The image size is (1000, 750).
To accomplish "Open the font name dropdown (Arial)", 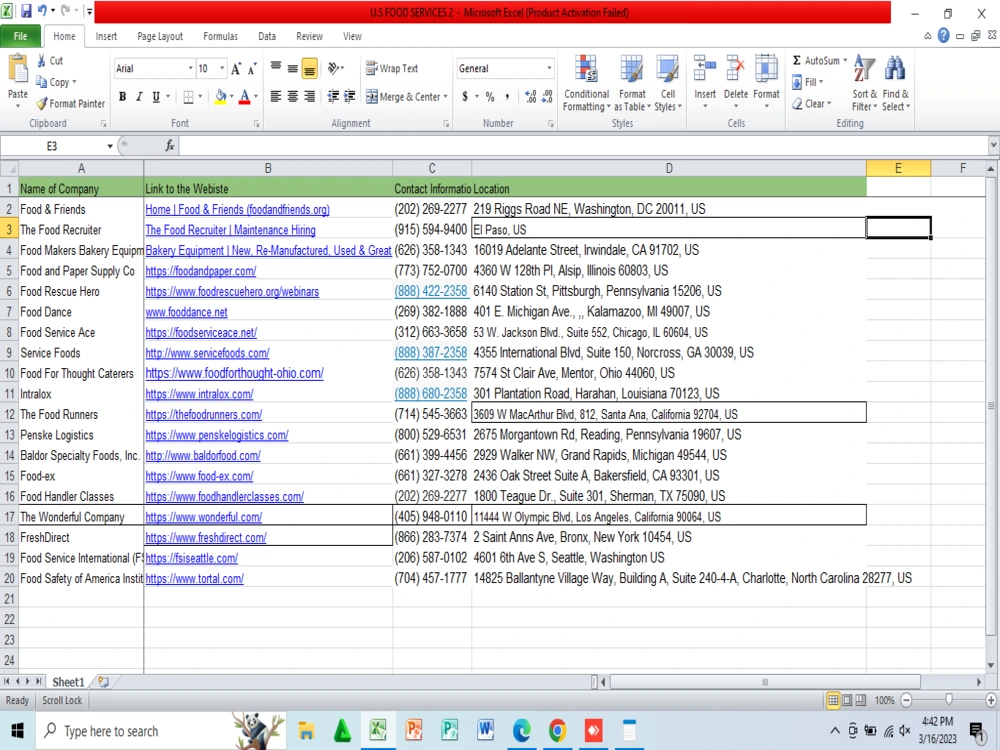I will [190, 68].
